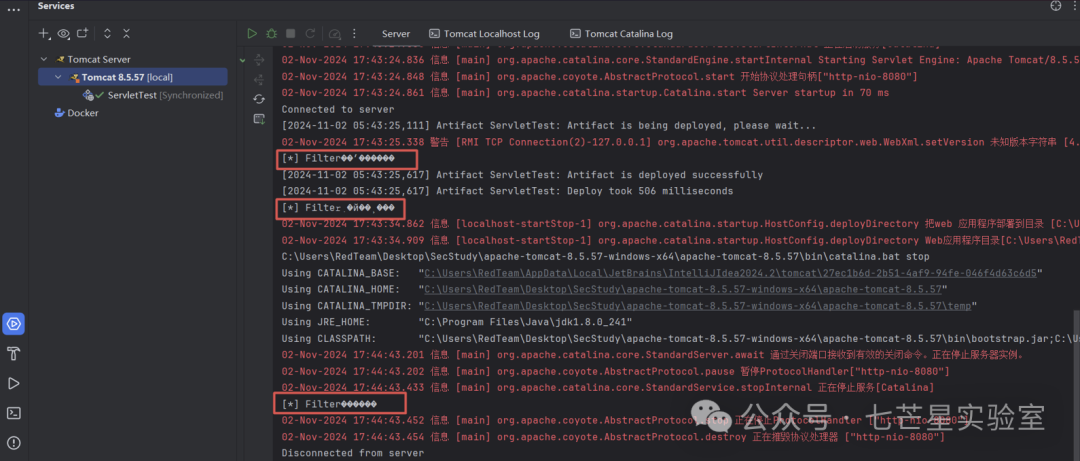This screenshot has width=1080, height=461.
Task: Click the Update application refresh icon
Action: pos(259,99)
